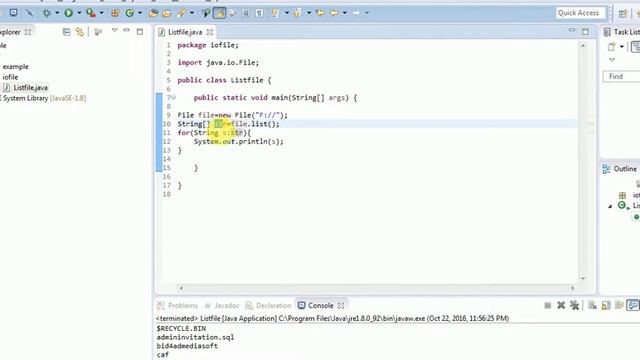
Task: Switch to the Problems tab
Action: 178,306
